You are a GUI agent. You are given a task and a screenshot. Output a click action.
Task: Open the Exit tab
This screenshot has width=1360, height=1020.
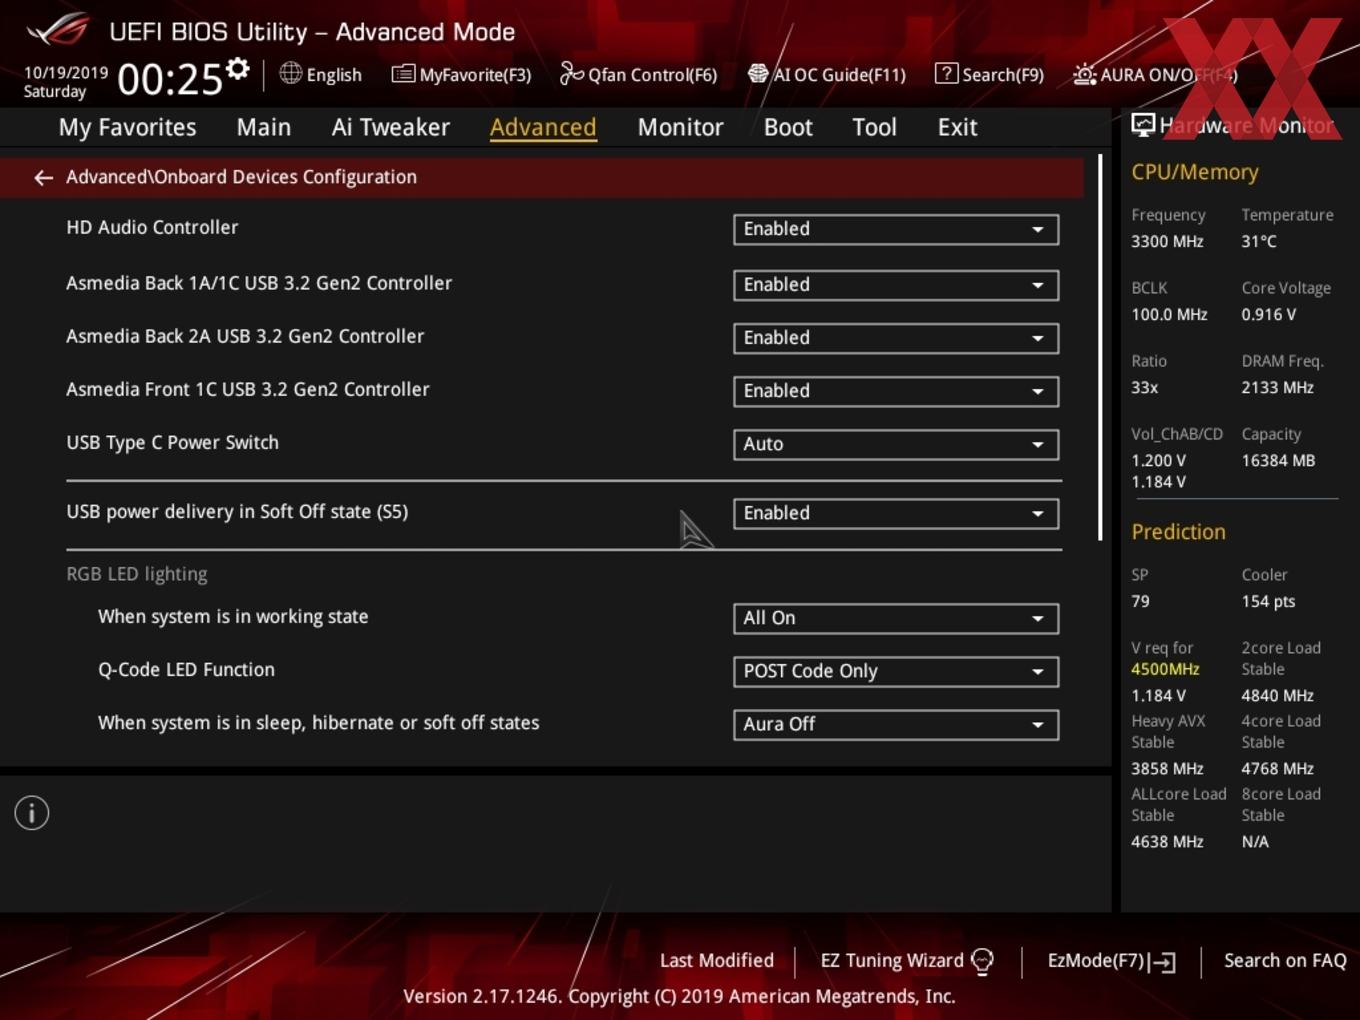(957, 127)
